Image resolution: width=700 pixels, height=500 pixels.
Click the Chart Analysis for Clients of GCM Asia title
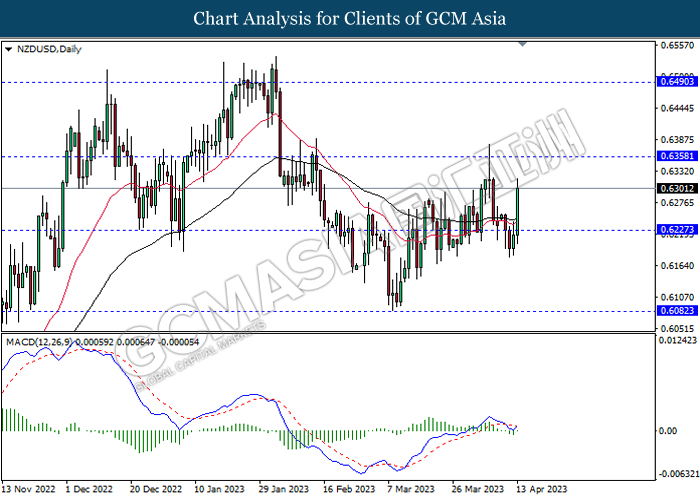pyautogui.click(x=350, y=19)
